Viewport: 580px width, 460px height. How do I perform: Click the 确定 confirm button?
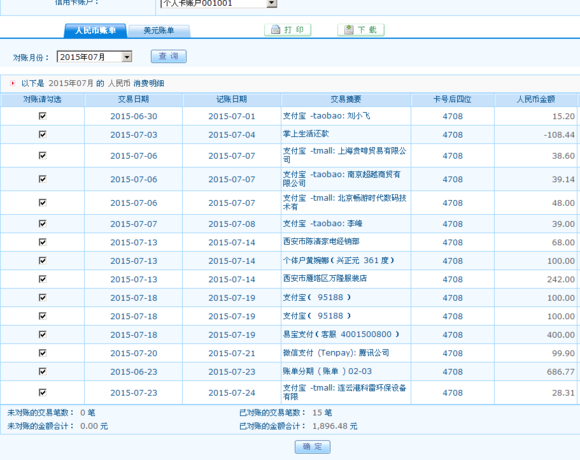click(x=313, y=447)
